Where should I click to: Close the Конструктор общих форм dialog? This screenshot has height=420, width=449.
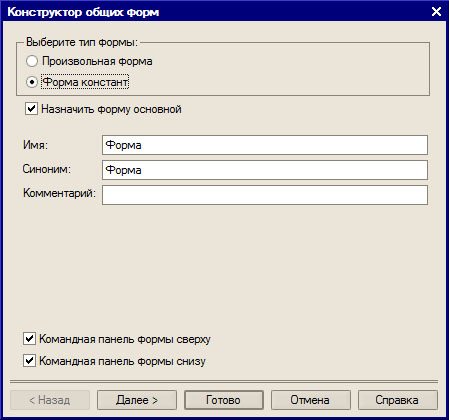click(x=436, y=12)
